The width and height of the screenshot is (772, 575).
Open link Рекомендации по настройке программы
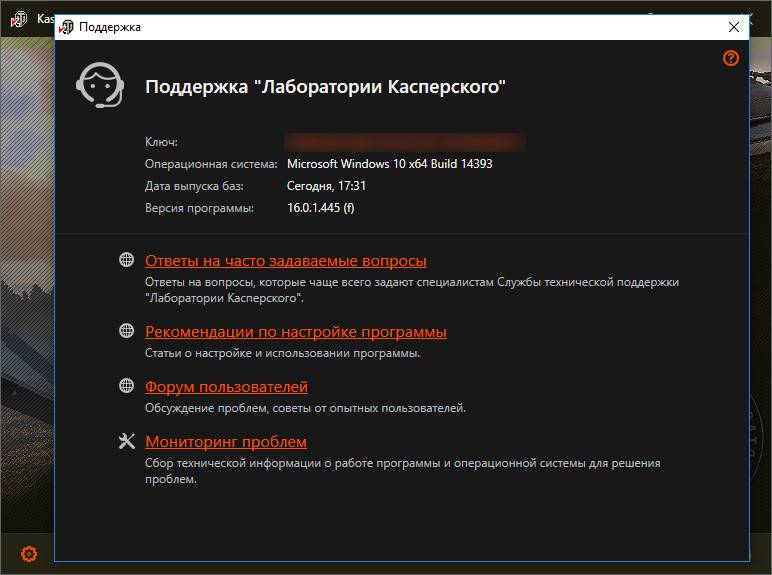point(295,332)
